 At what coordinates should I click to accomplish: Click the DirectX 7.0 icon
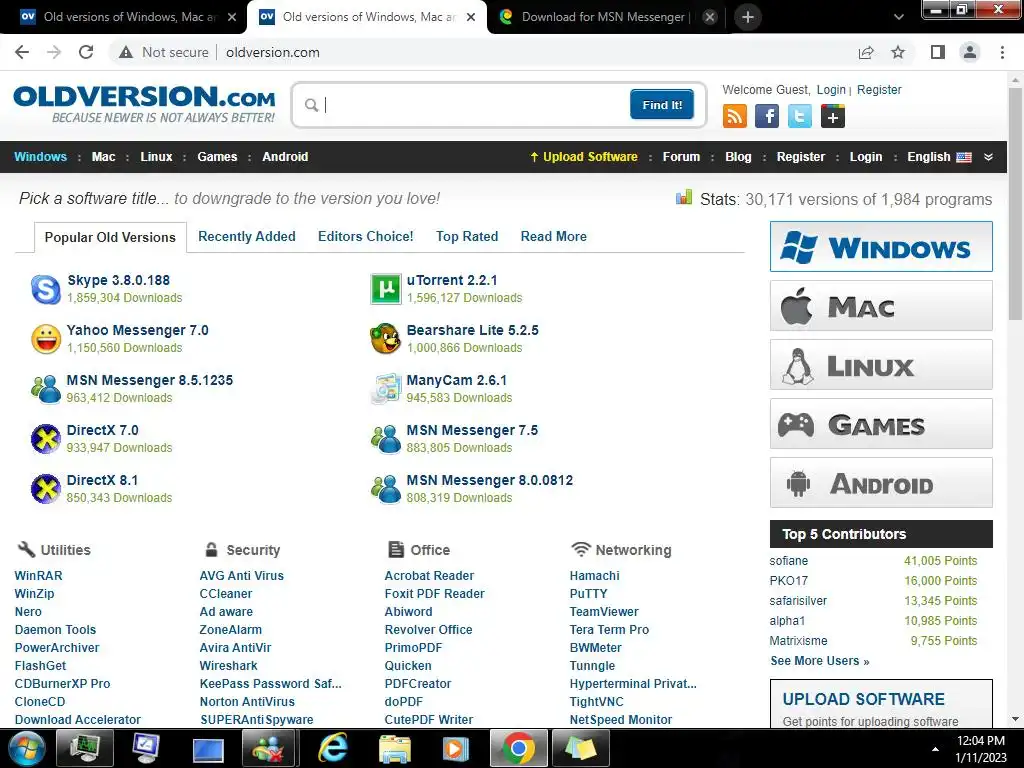(x=46, y=439)
